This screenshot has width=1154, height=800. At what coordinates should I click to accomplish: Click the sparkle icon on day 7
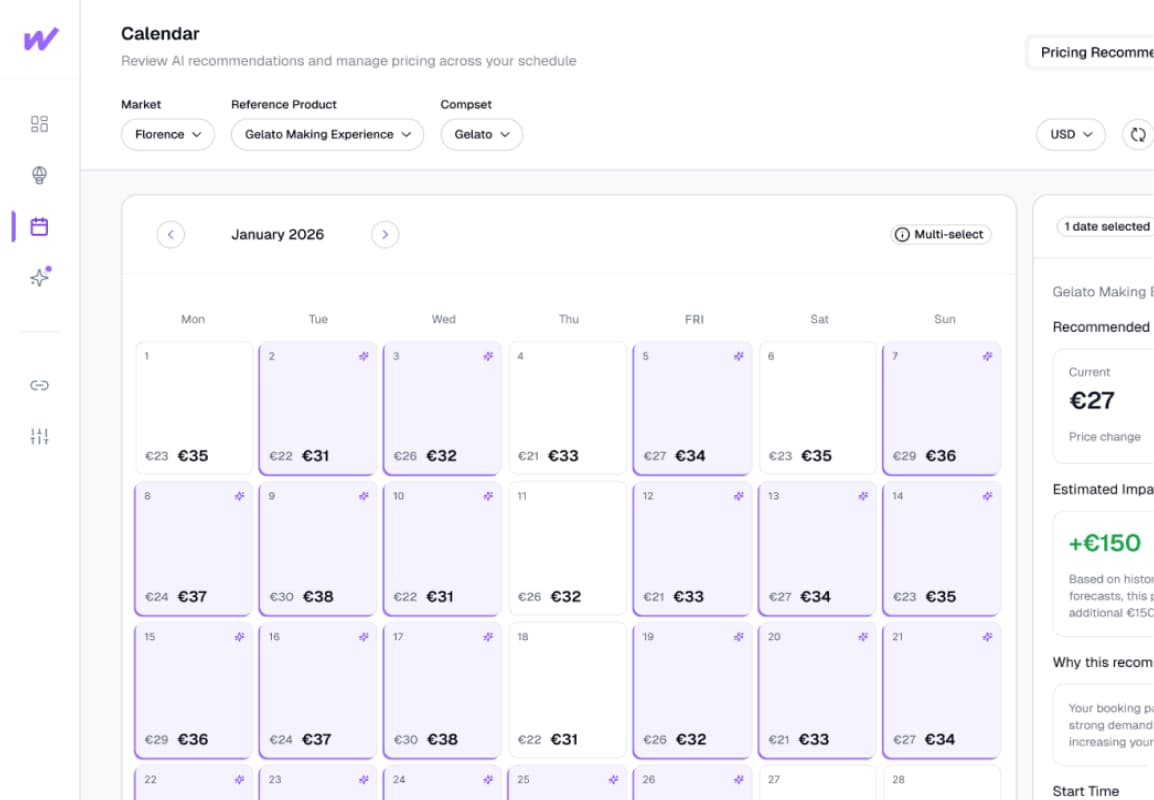987,356
